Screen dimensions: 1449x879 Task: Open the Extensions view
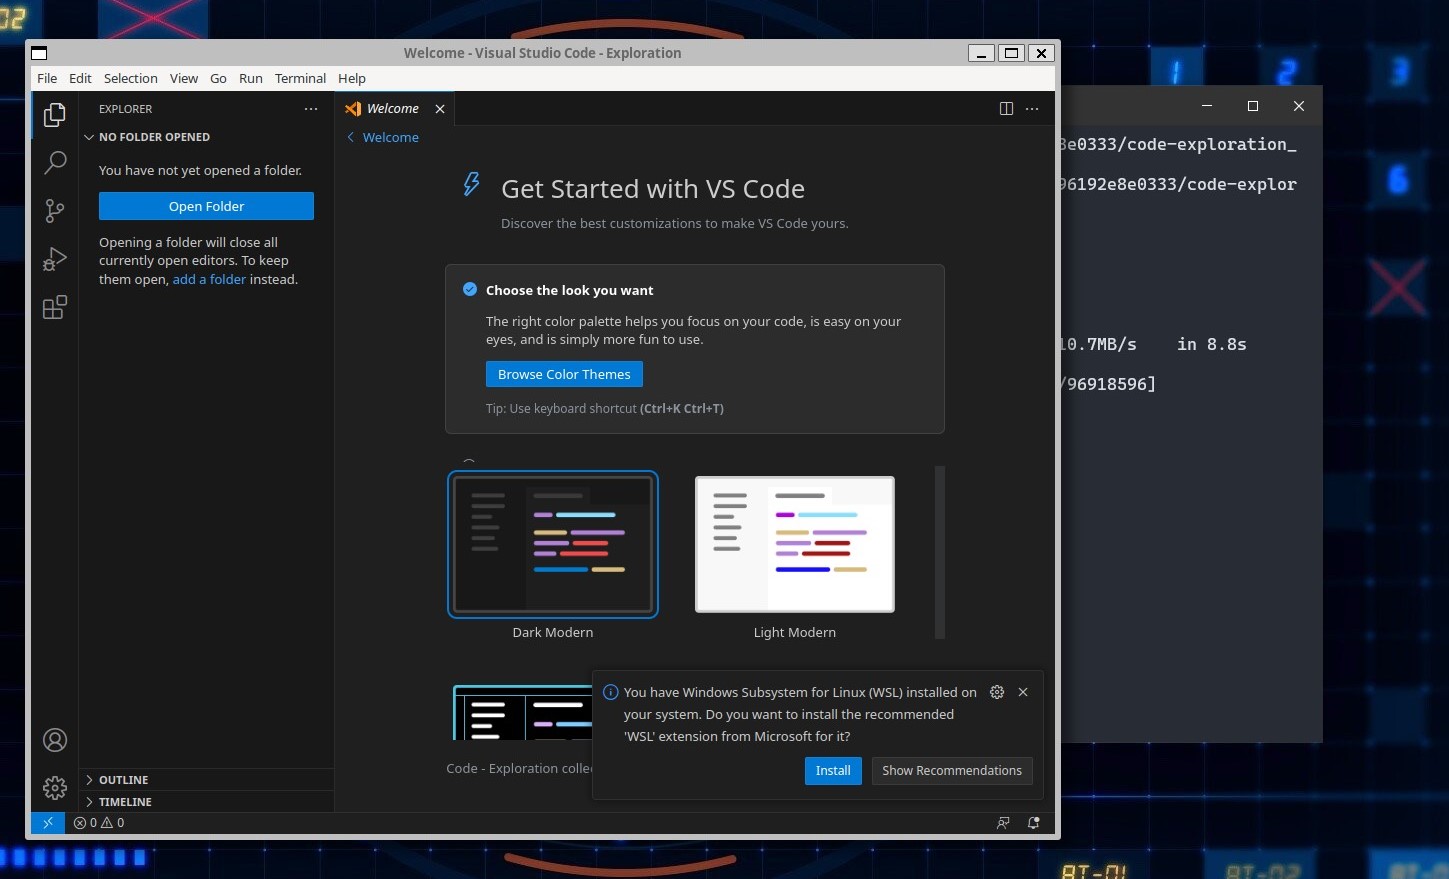55,307
